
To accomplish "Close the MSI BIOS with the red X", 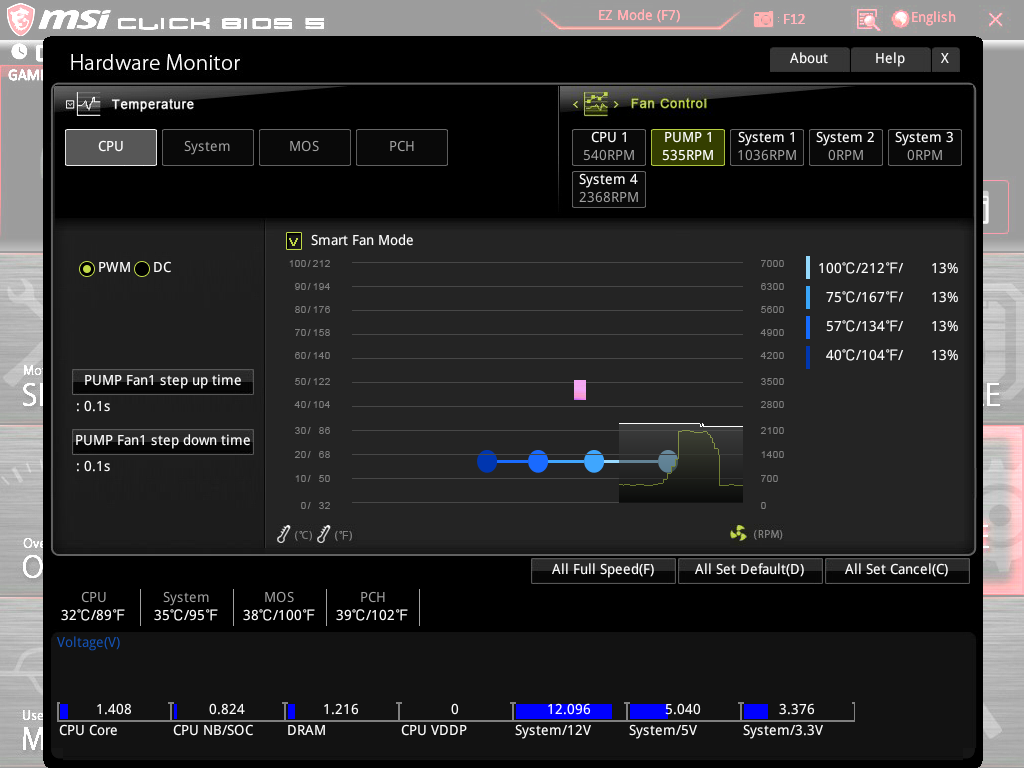I will (x=995, y=20).
